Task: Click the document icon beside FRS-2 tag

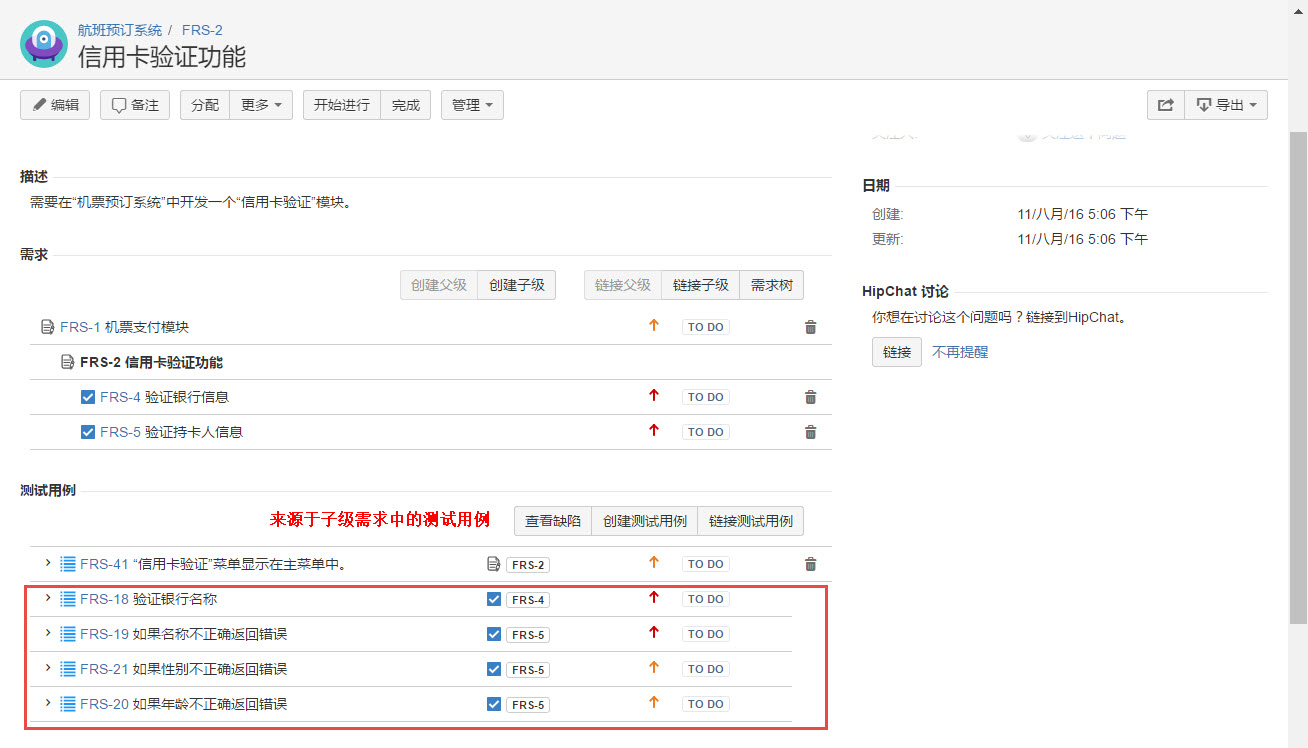Action: pyautogui.click(x=493, y=564)
